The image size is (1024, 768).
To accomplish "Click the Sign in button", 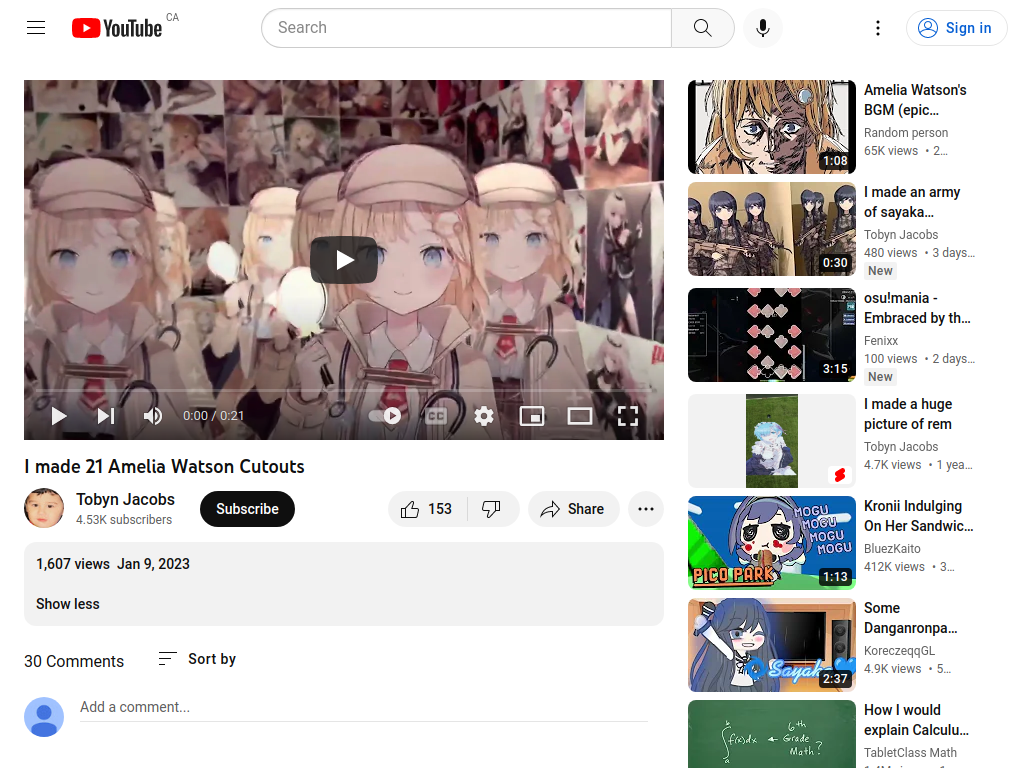I will [956, 28].
